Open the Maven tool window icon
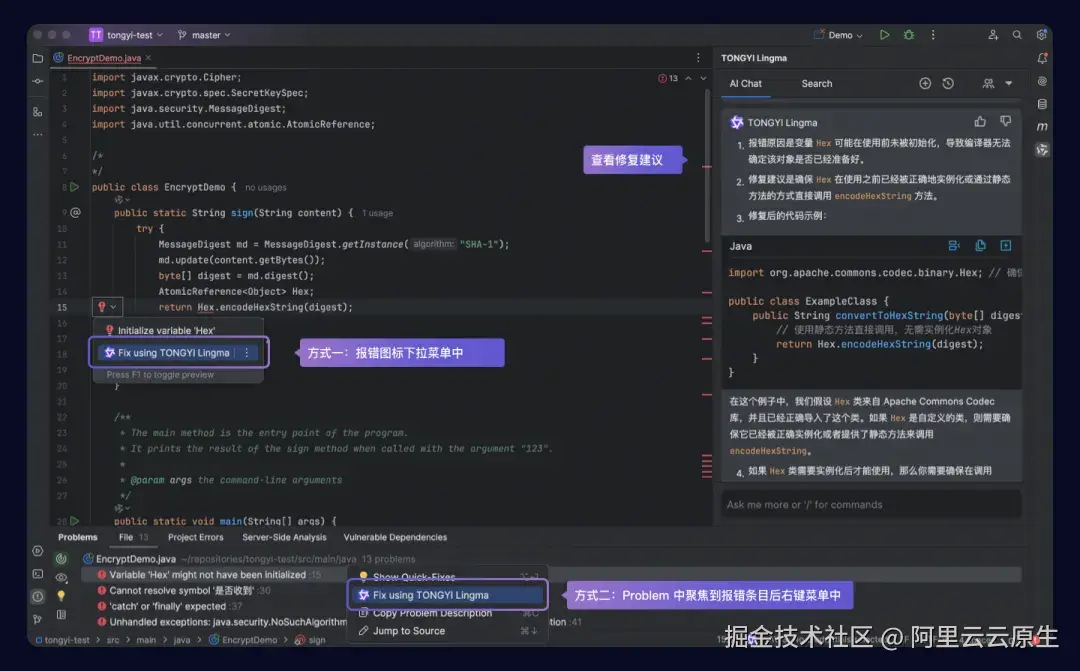 tap(1042, 127)
